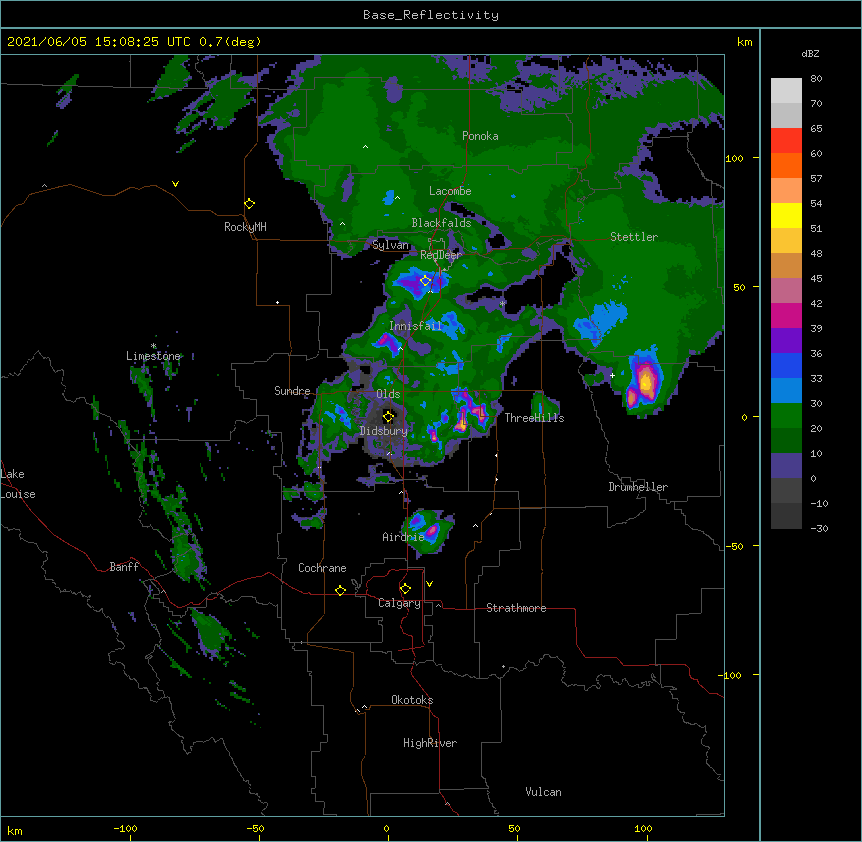Click the Okotoks town label

412,700
